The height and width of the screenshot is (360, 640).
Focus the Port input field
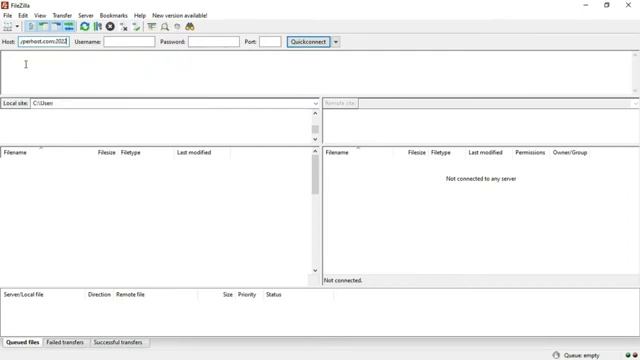(x=270, y=42)
